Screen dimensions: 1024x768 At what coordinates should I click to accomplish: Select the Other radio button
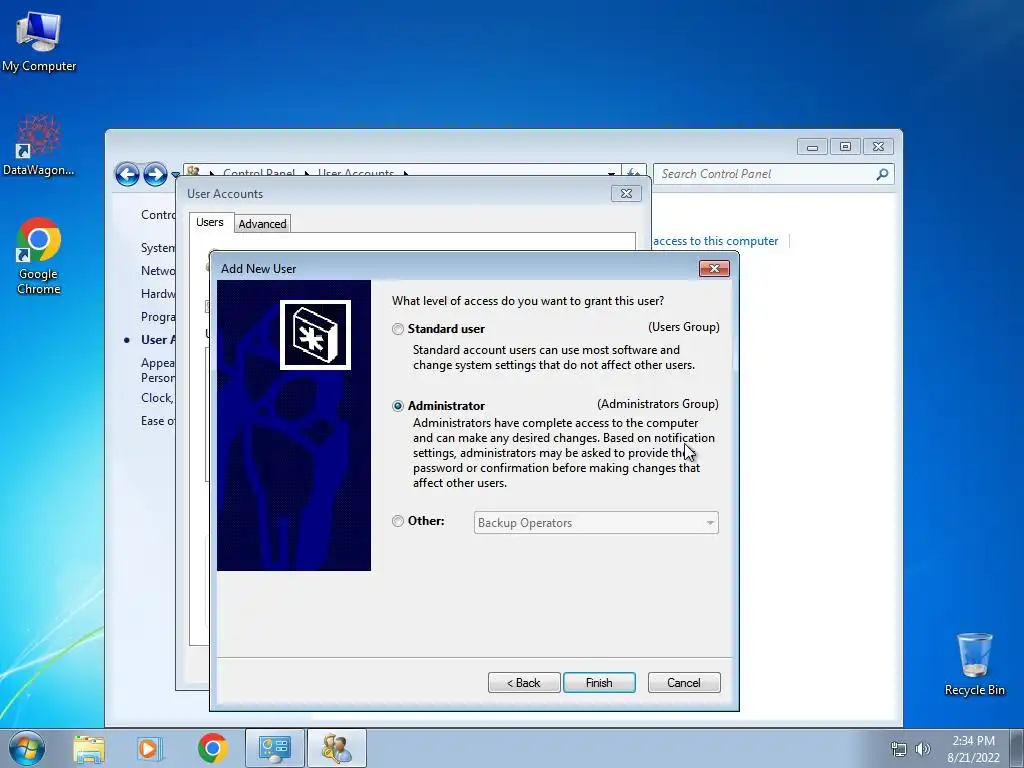pos(398,521)
